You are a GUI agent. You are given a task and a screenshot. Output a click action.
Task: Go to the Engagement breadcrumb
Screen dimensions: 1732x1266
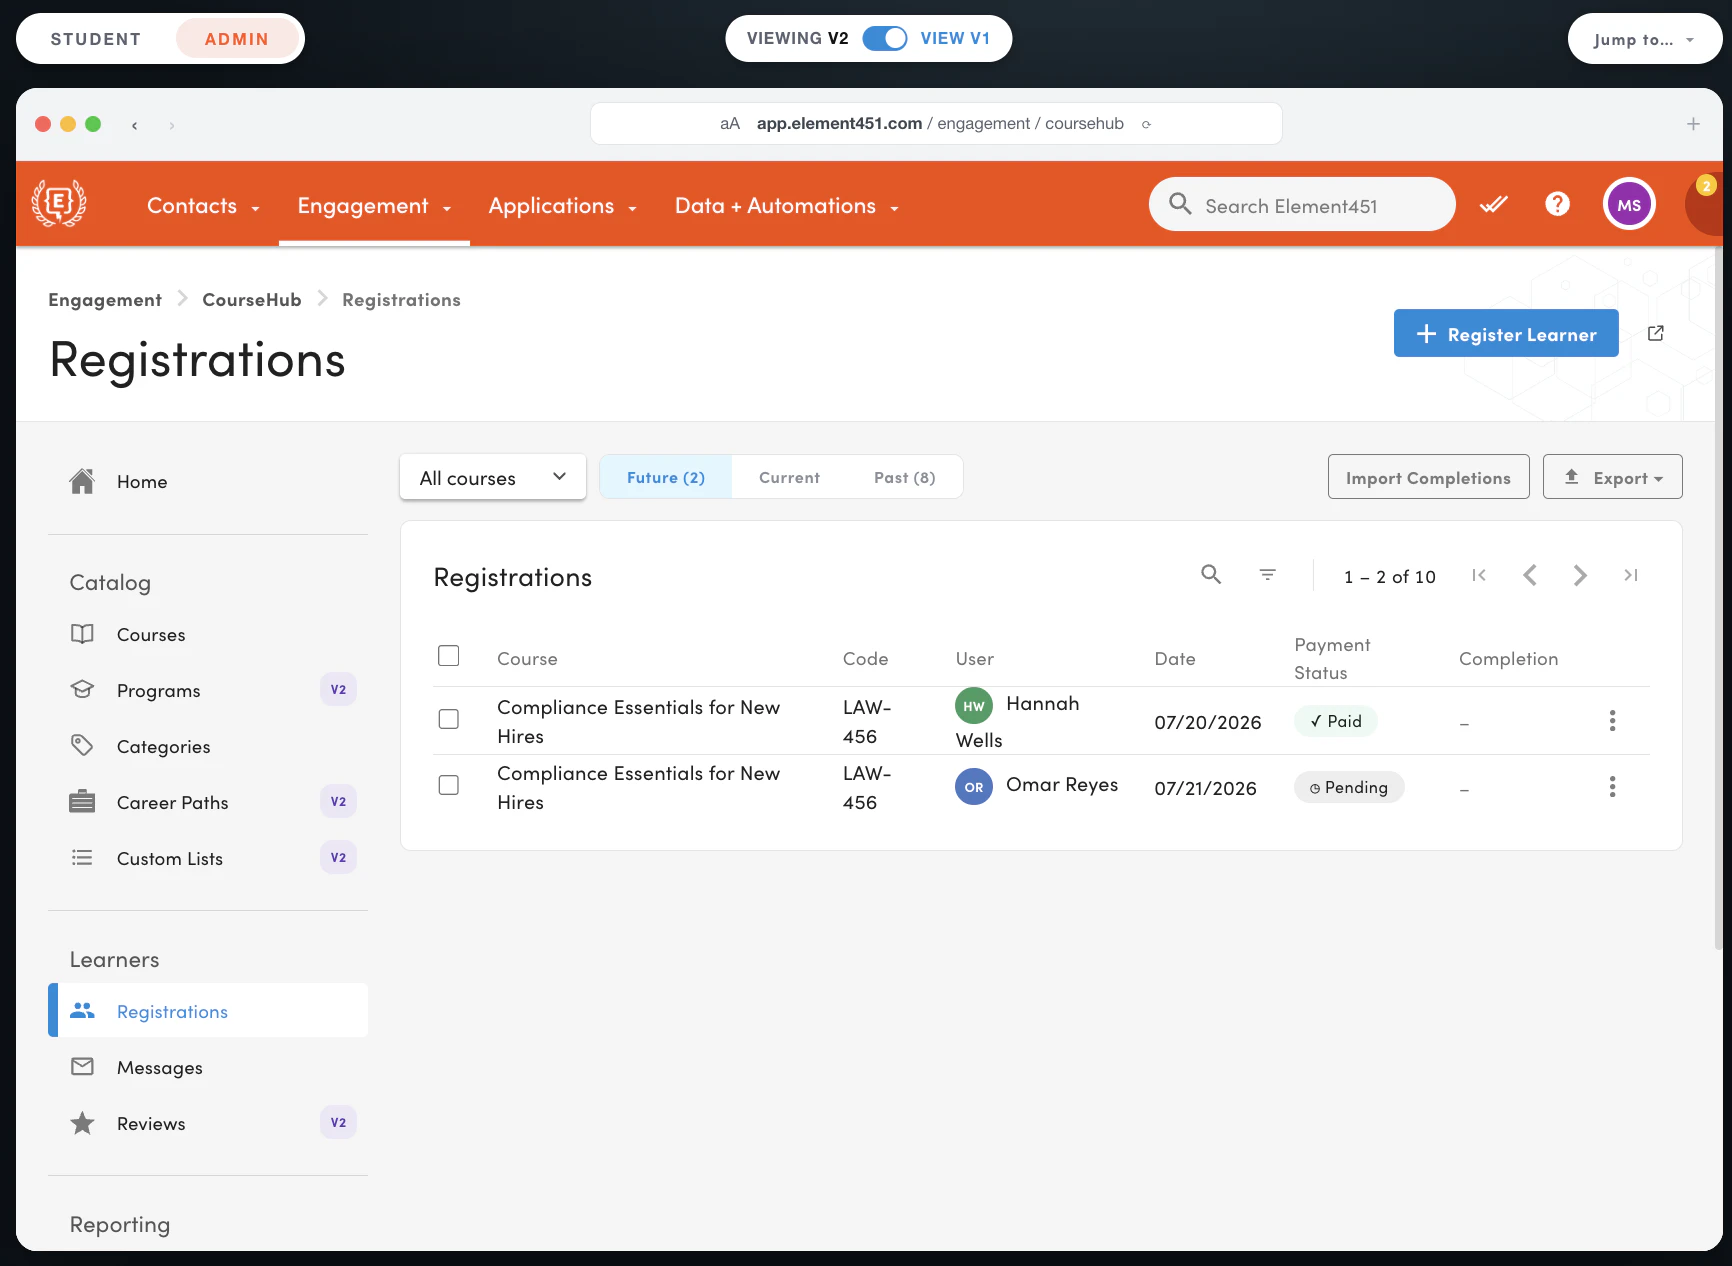105,299
